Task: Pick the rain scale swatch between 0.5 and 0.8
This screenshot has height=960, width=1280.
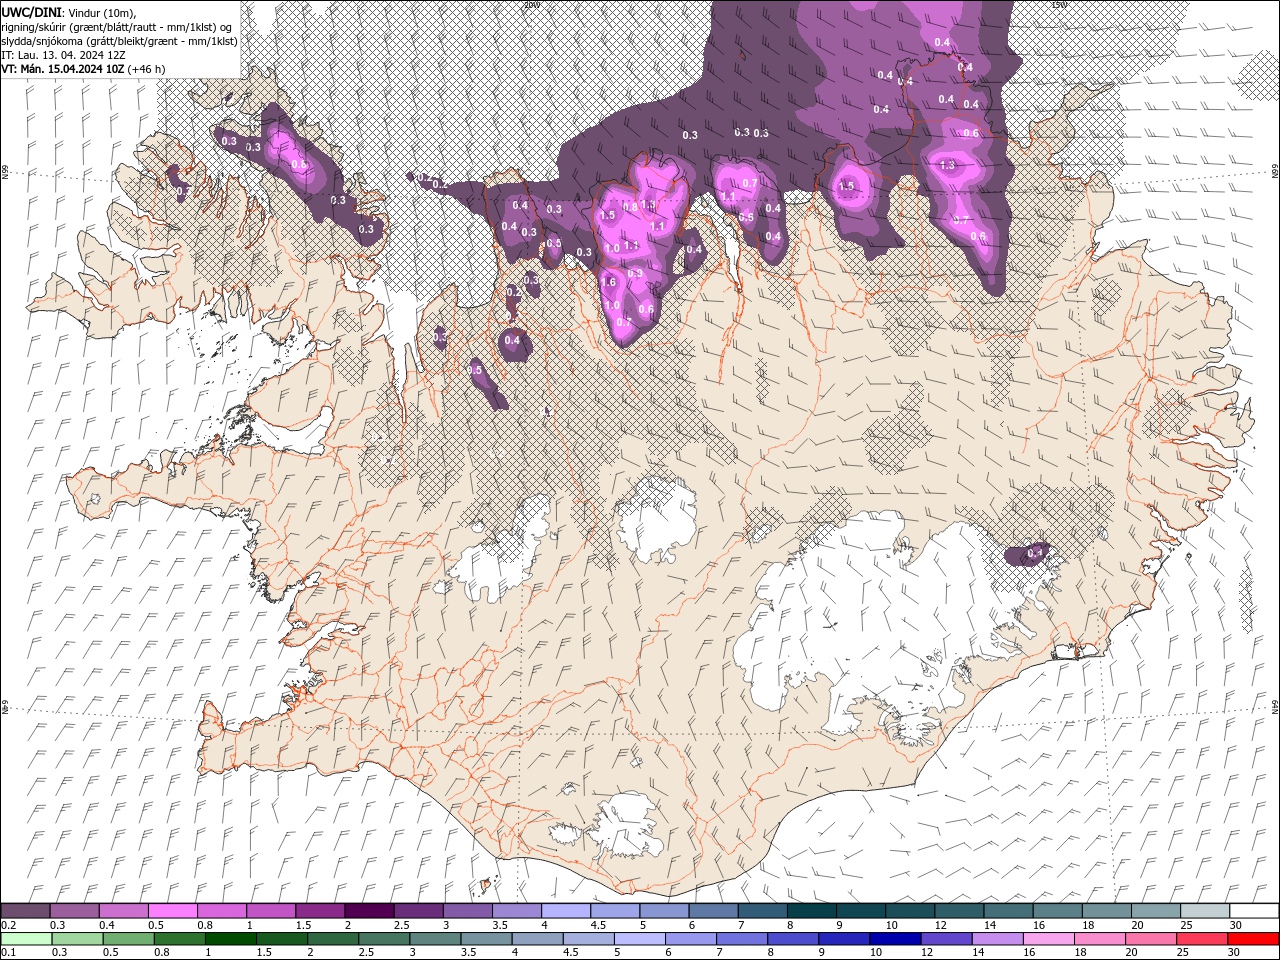Action: click(x=129, y=939)
